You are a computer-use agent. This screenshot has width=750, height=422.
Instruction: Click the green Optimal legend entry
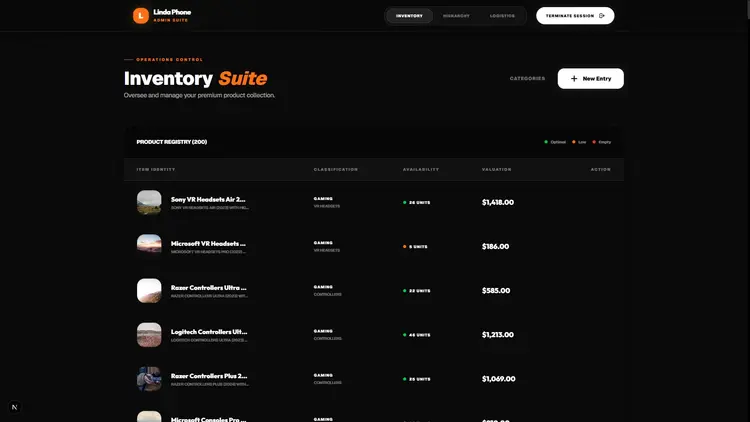pos(555,142)
